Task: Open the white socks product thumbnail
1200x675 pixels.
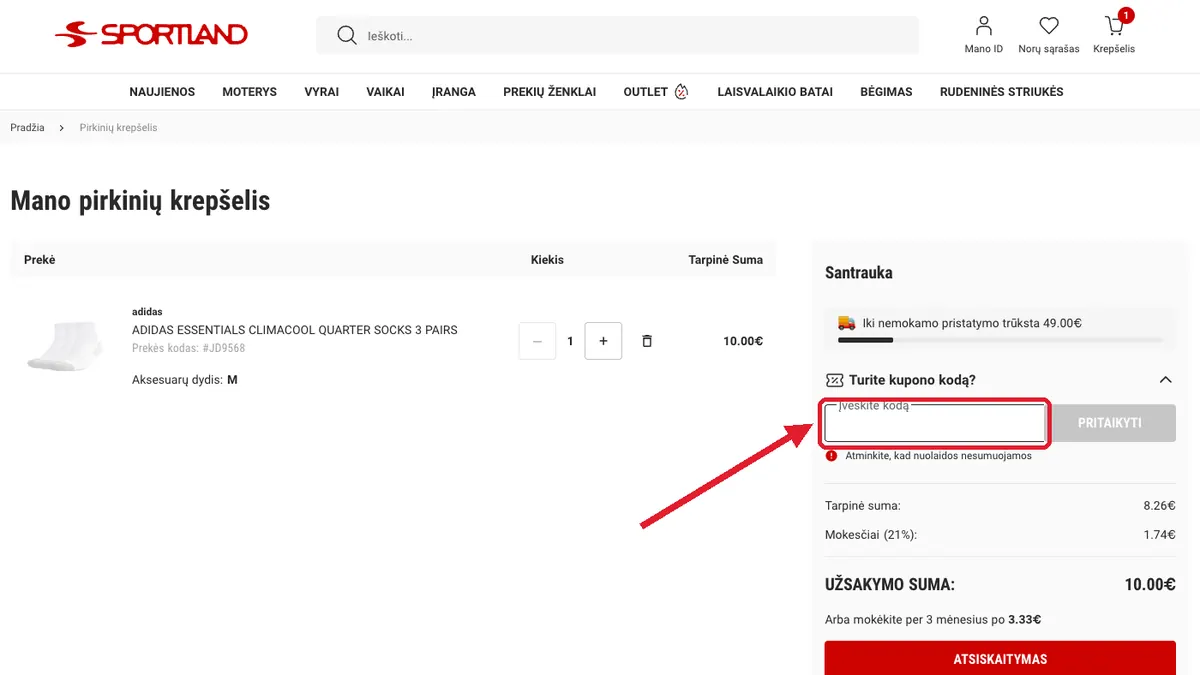Action: click(x=63, y=347)
